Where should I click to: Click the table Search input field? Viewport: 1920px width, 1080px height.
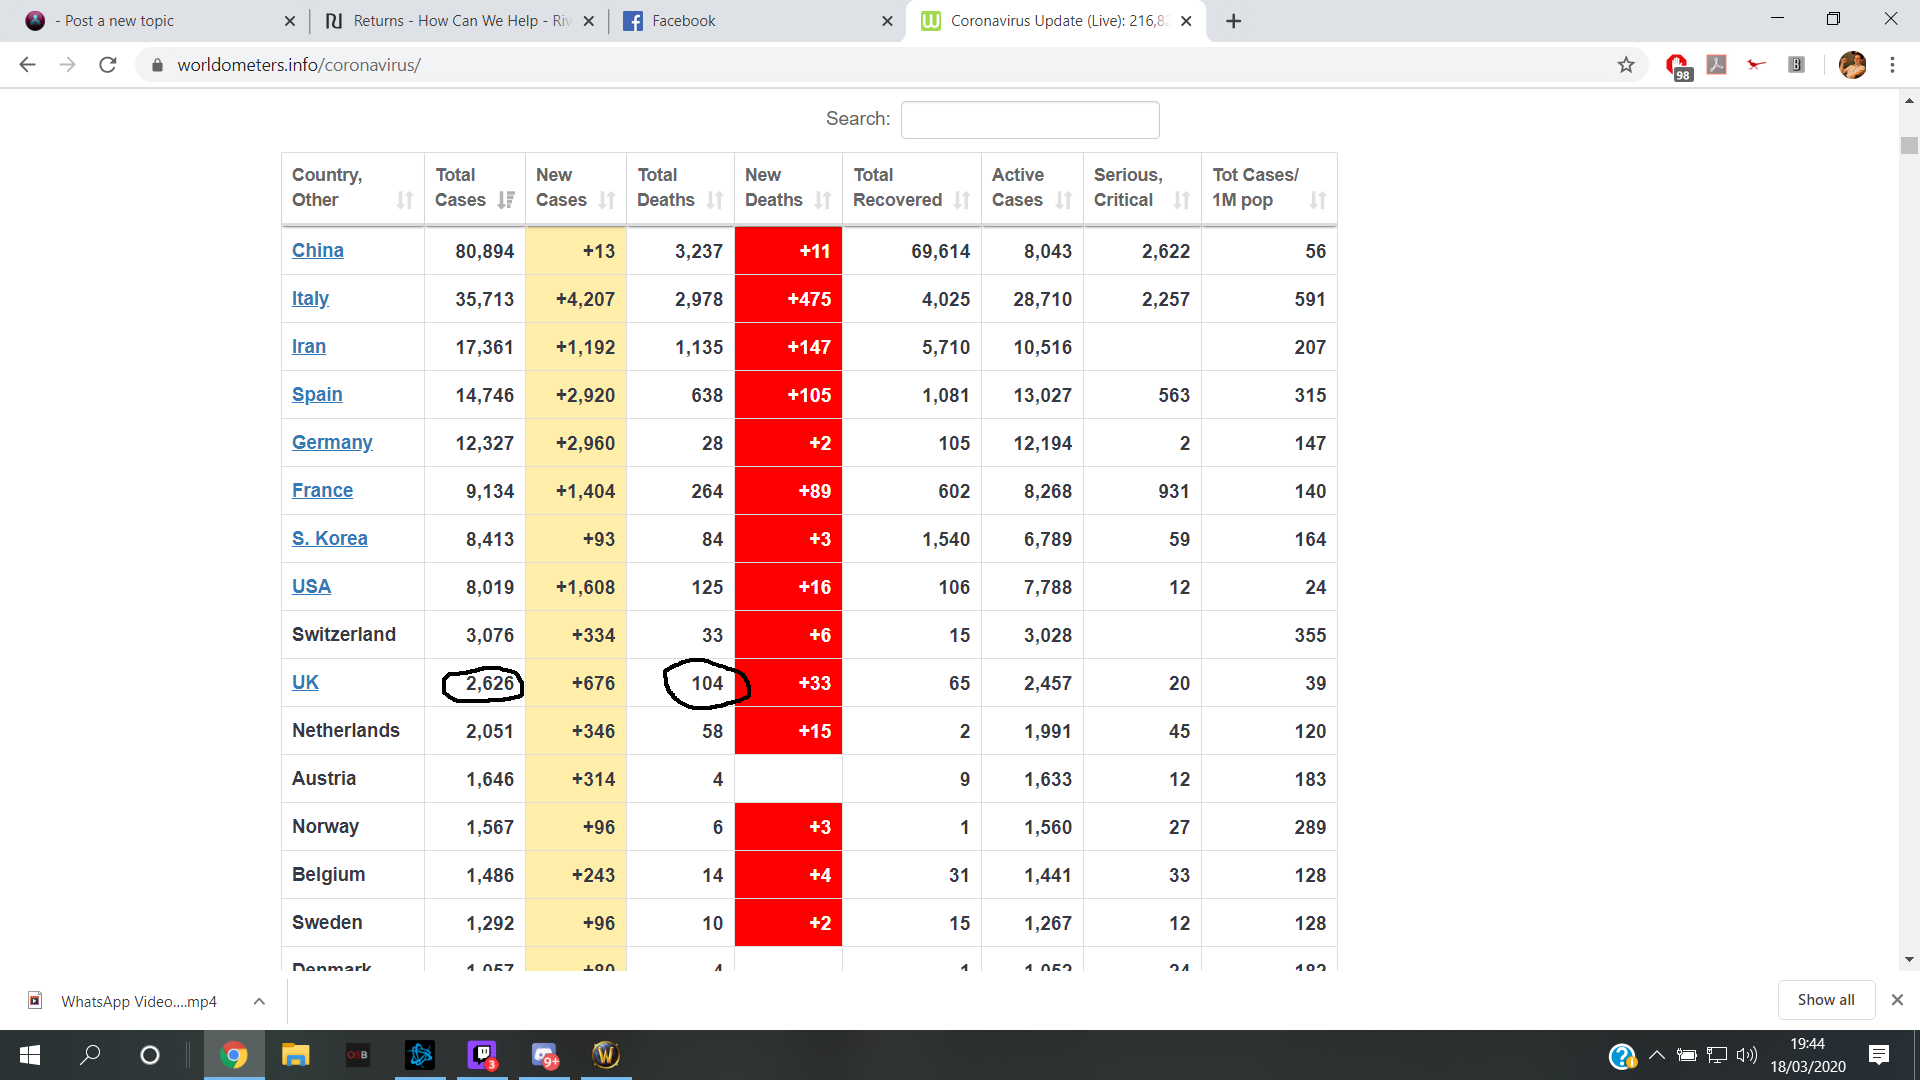[x=1029, y=120]
